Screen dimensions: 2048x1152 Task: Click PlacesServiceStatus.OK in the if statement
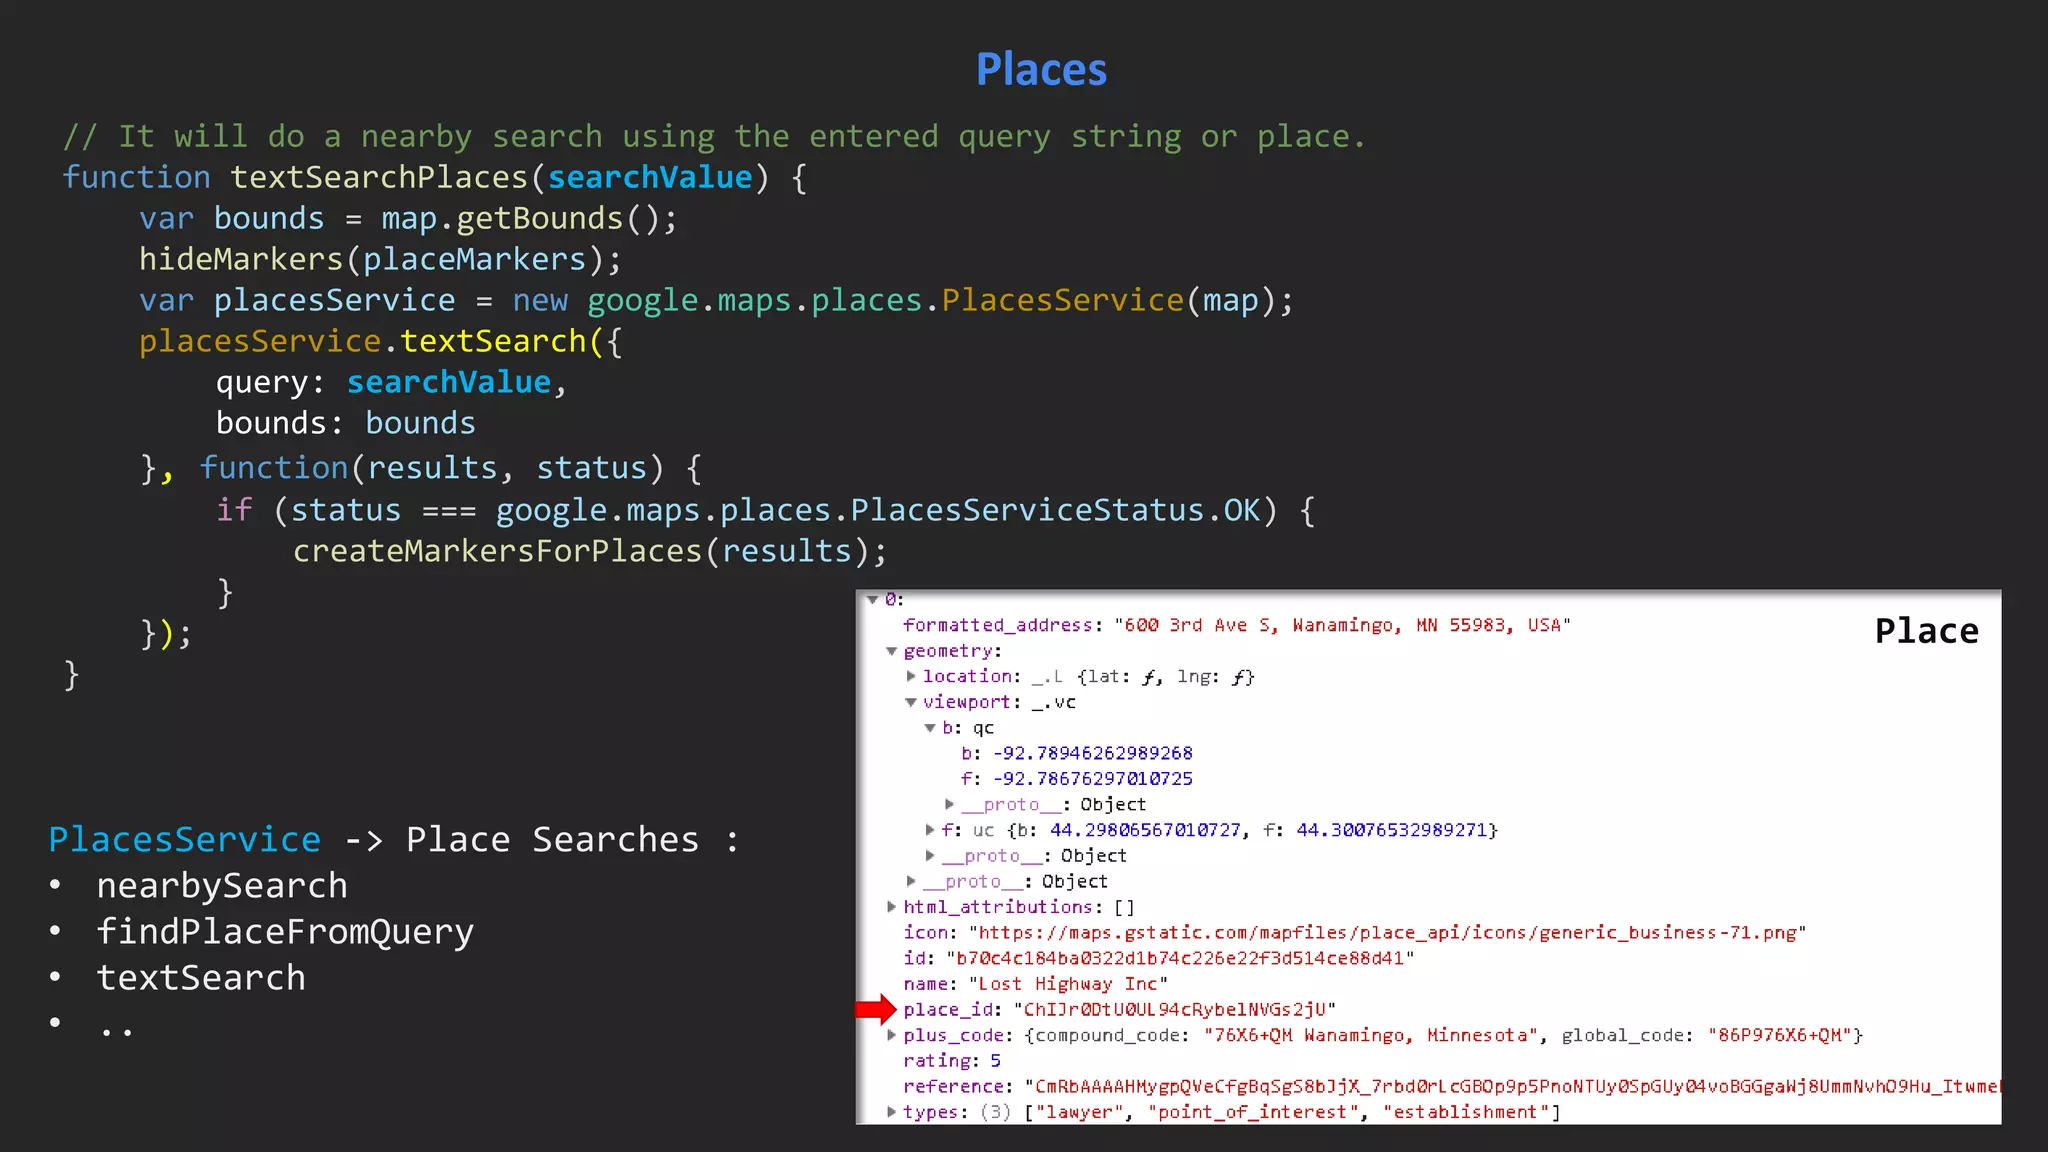coord(1055,511)
